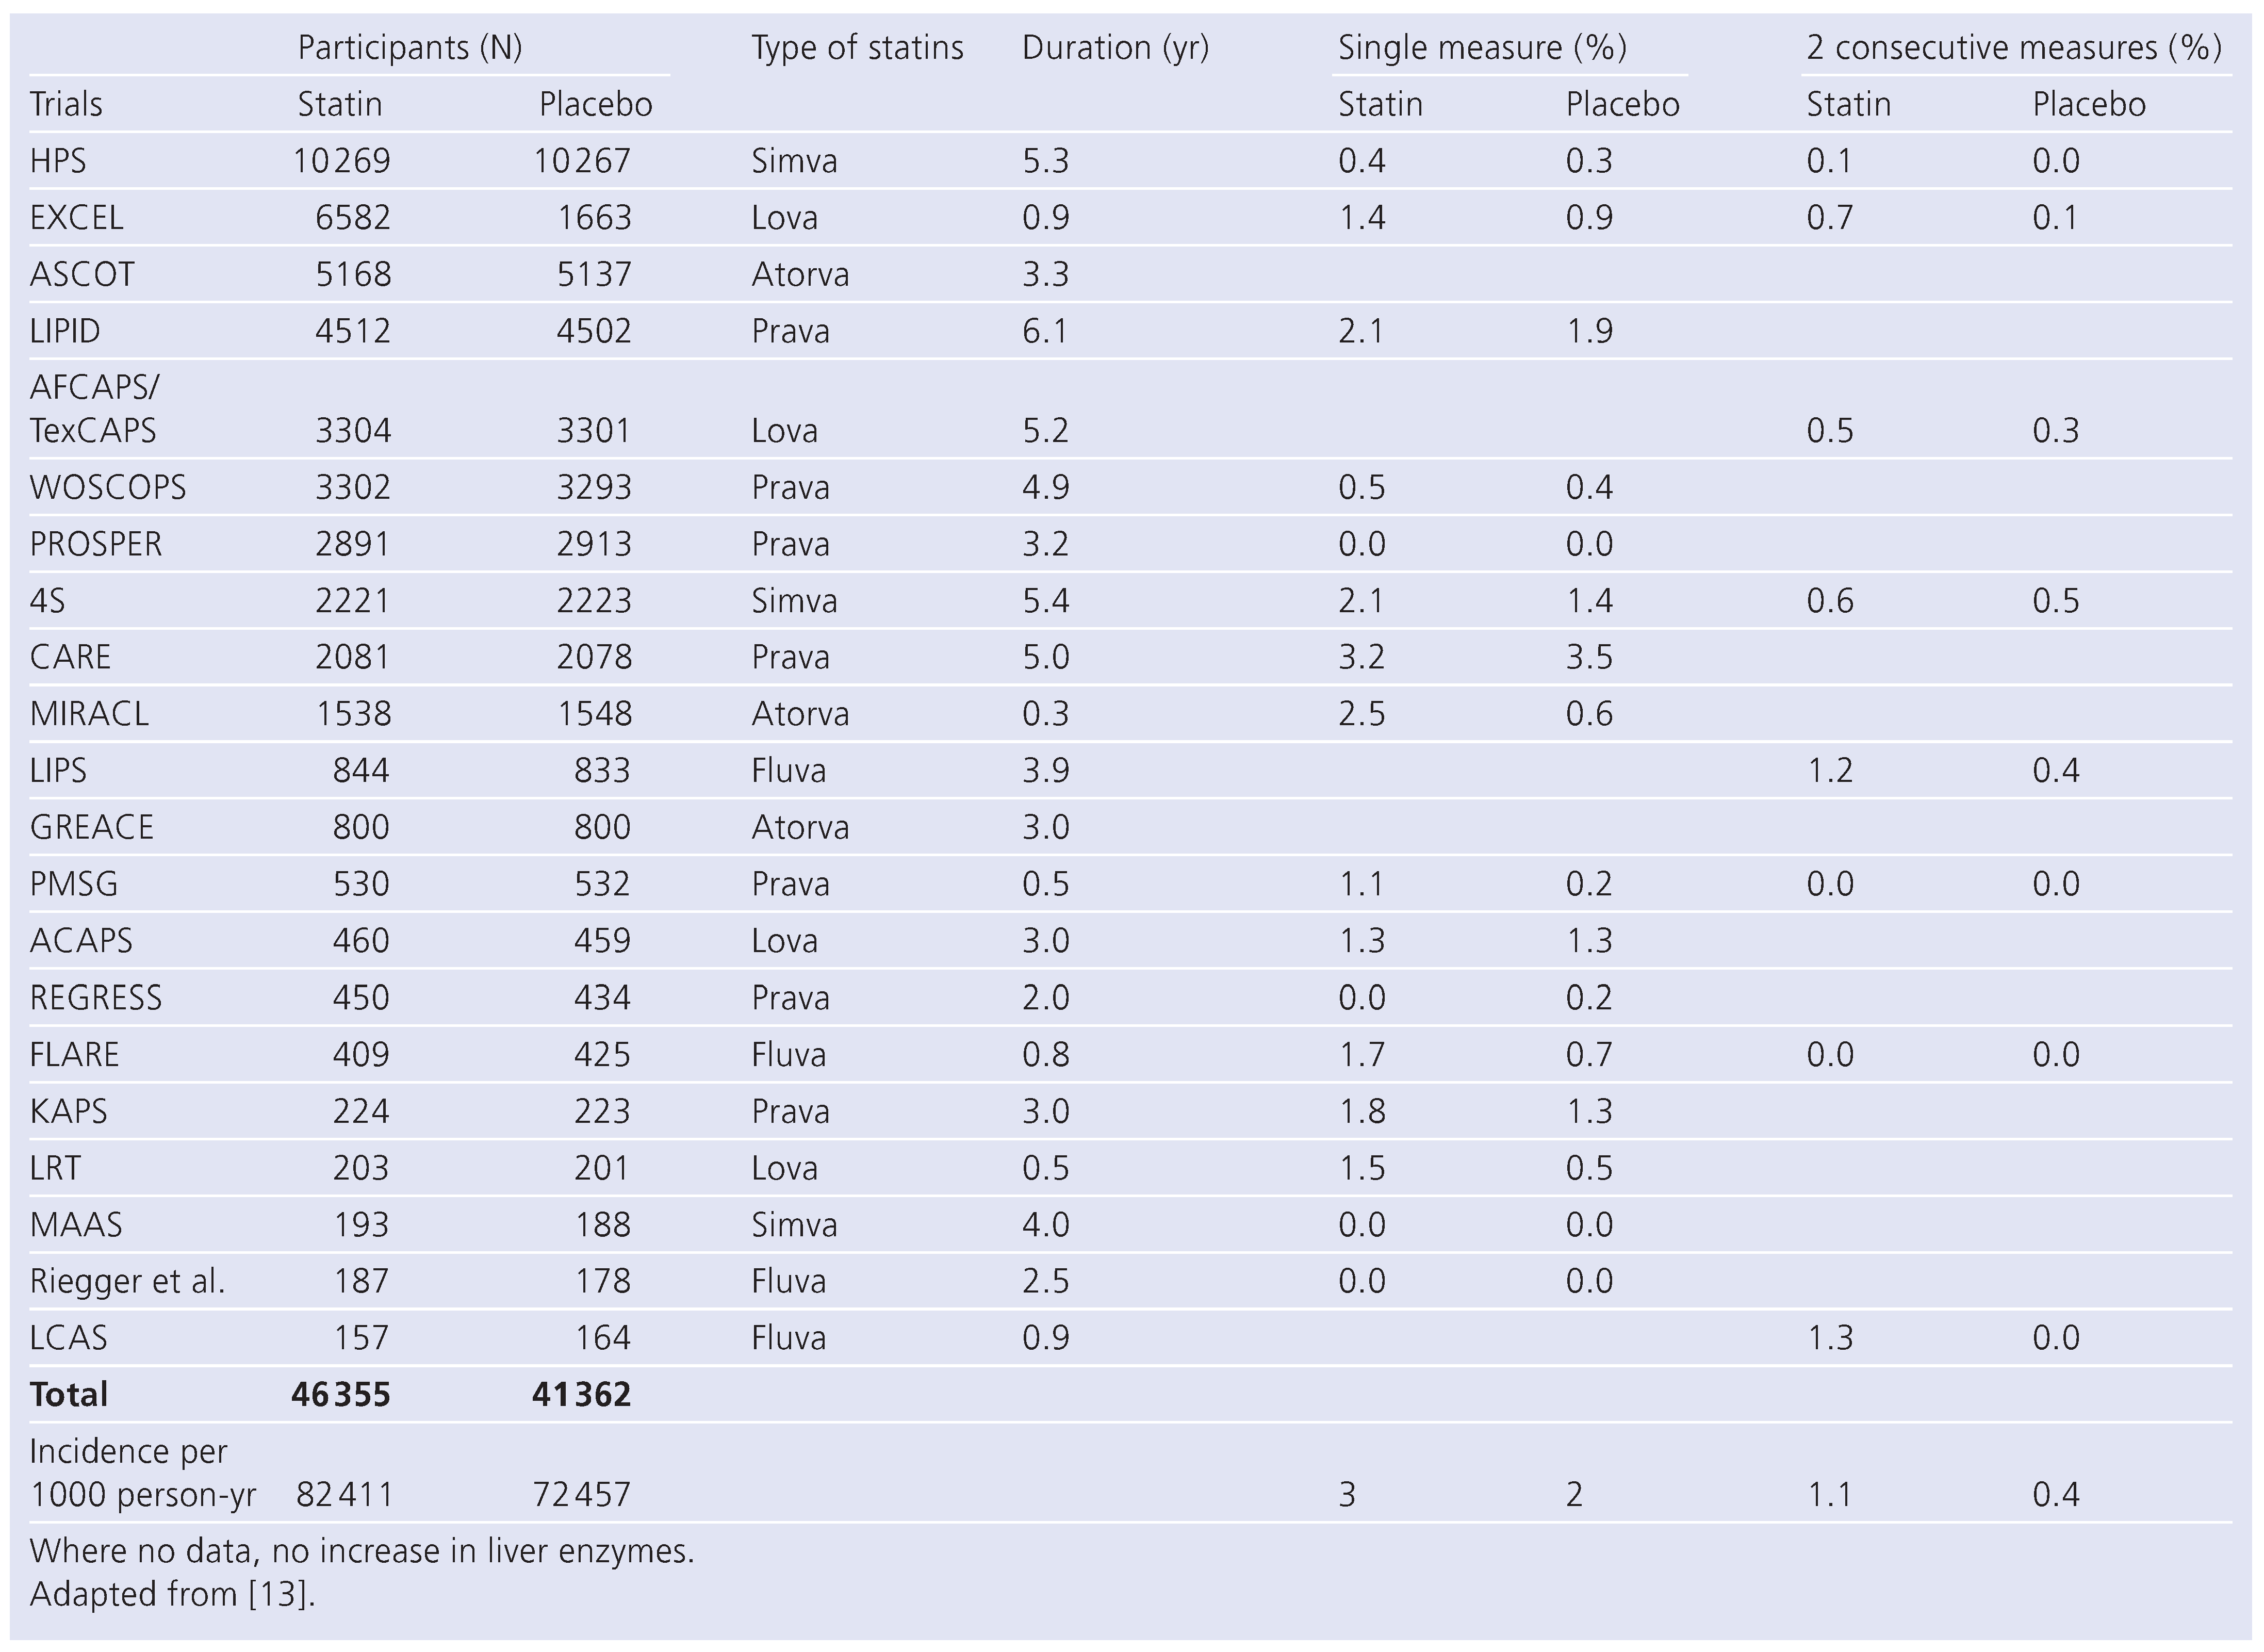Screen dimensions: 2264x1652
Task: Click the bold 'Total' row label
Action: pyautogui.click(x=68, y=1395)
